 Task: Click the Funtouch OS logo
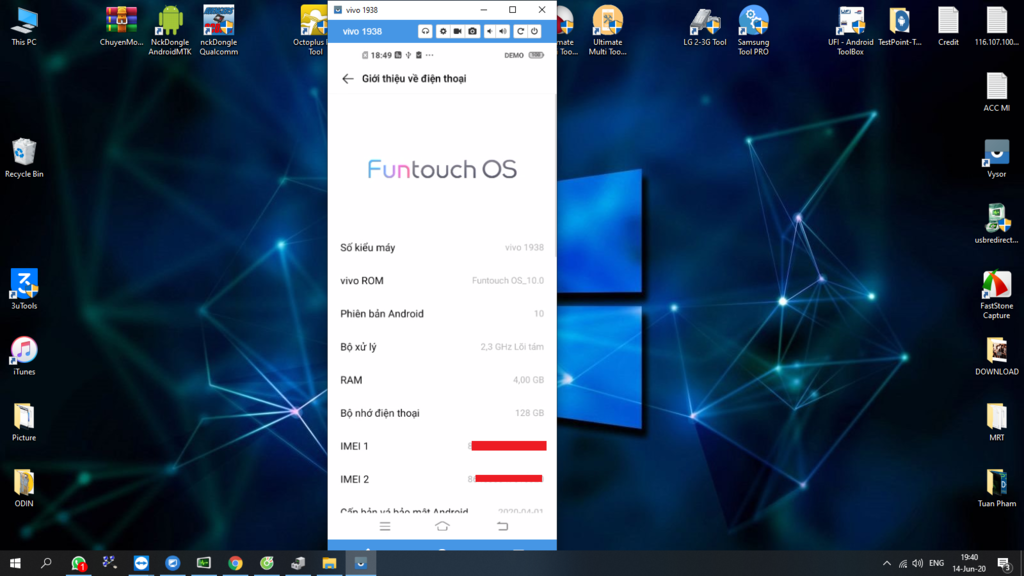point(442,169)
